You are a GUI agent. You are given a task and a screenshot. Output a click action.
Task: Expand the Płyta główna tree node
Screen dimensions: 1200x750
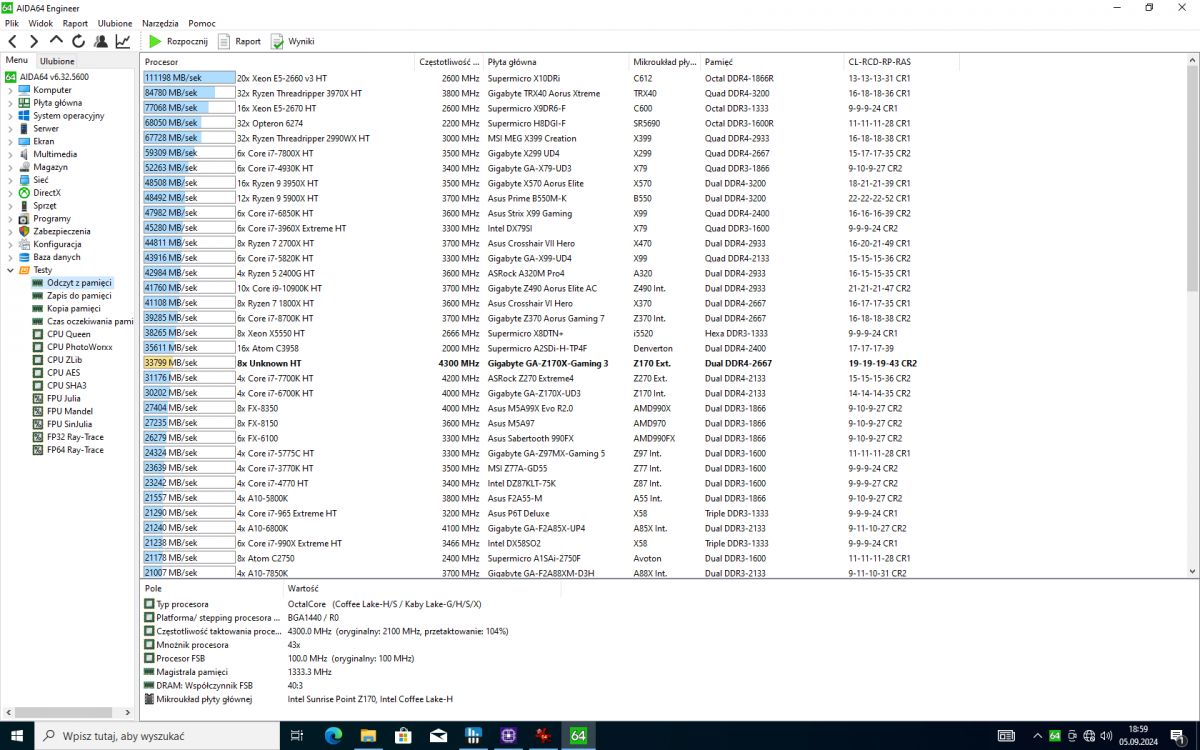click(x=11, y=103)
